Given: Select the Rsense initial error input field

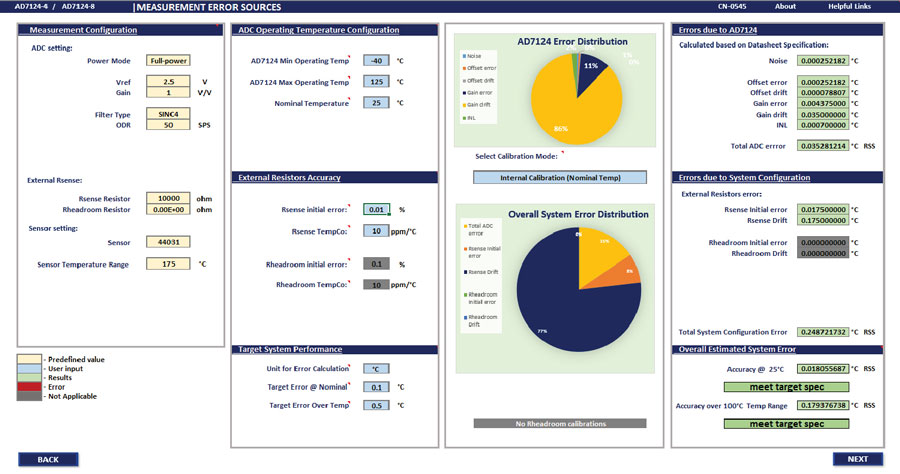Looking at the screenshot, I should pyautogui.click(x=377, y=209).
